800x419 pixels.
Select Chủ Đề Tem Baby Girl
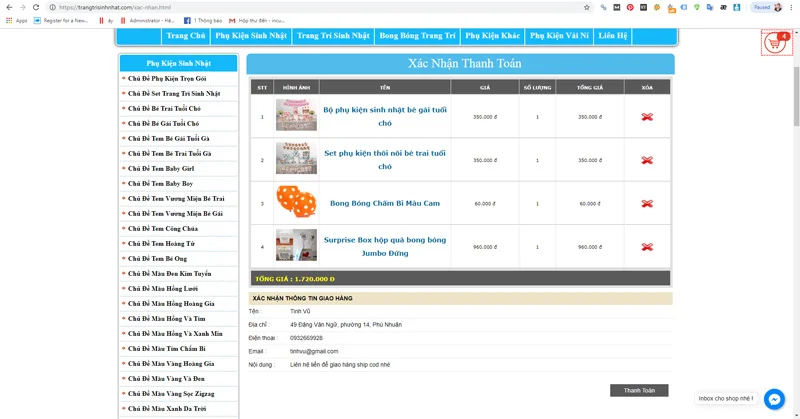tap(161, 168)
